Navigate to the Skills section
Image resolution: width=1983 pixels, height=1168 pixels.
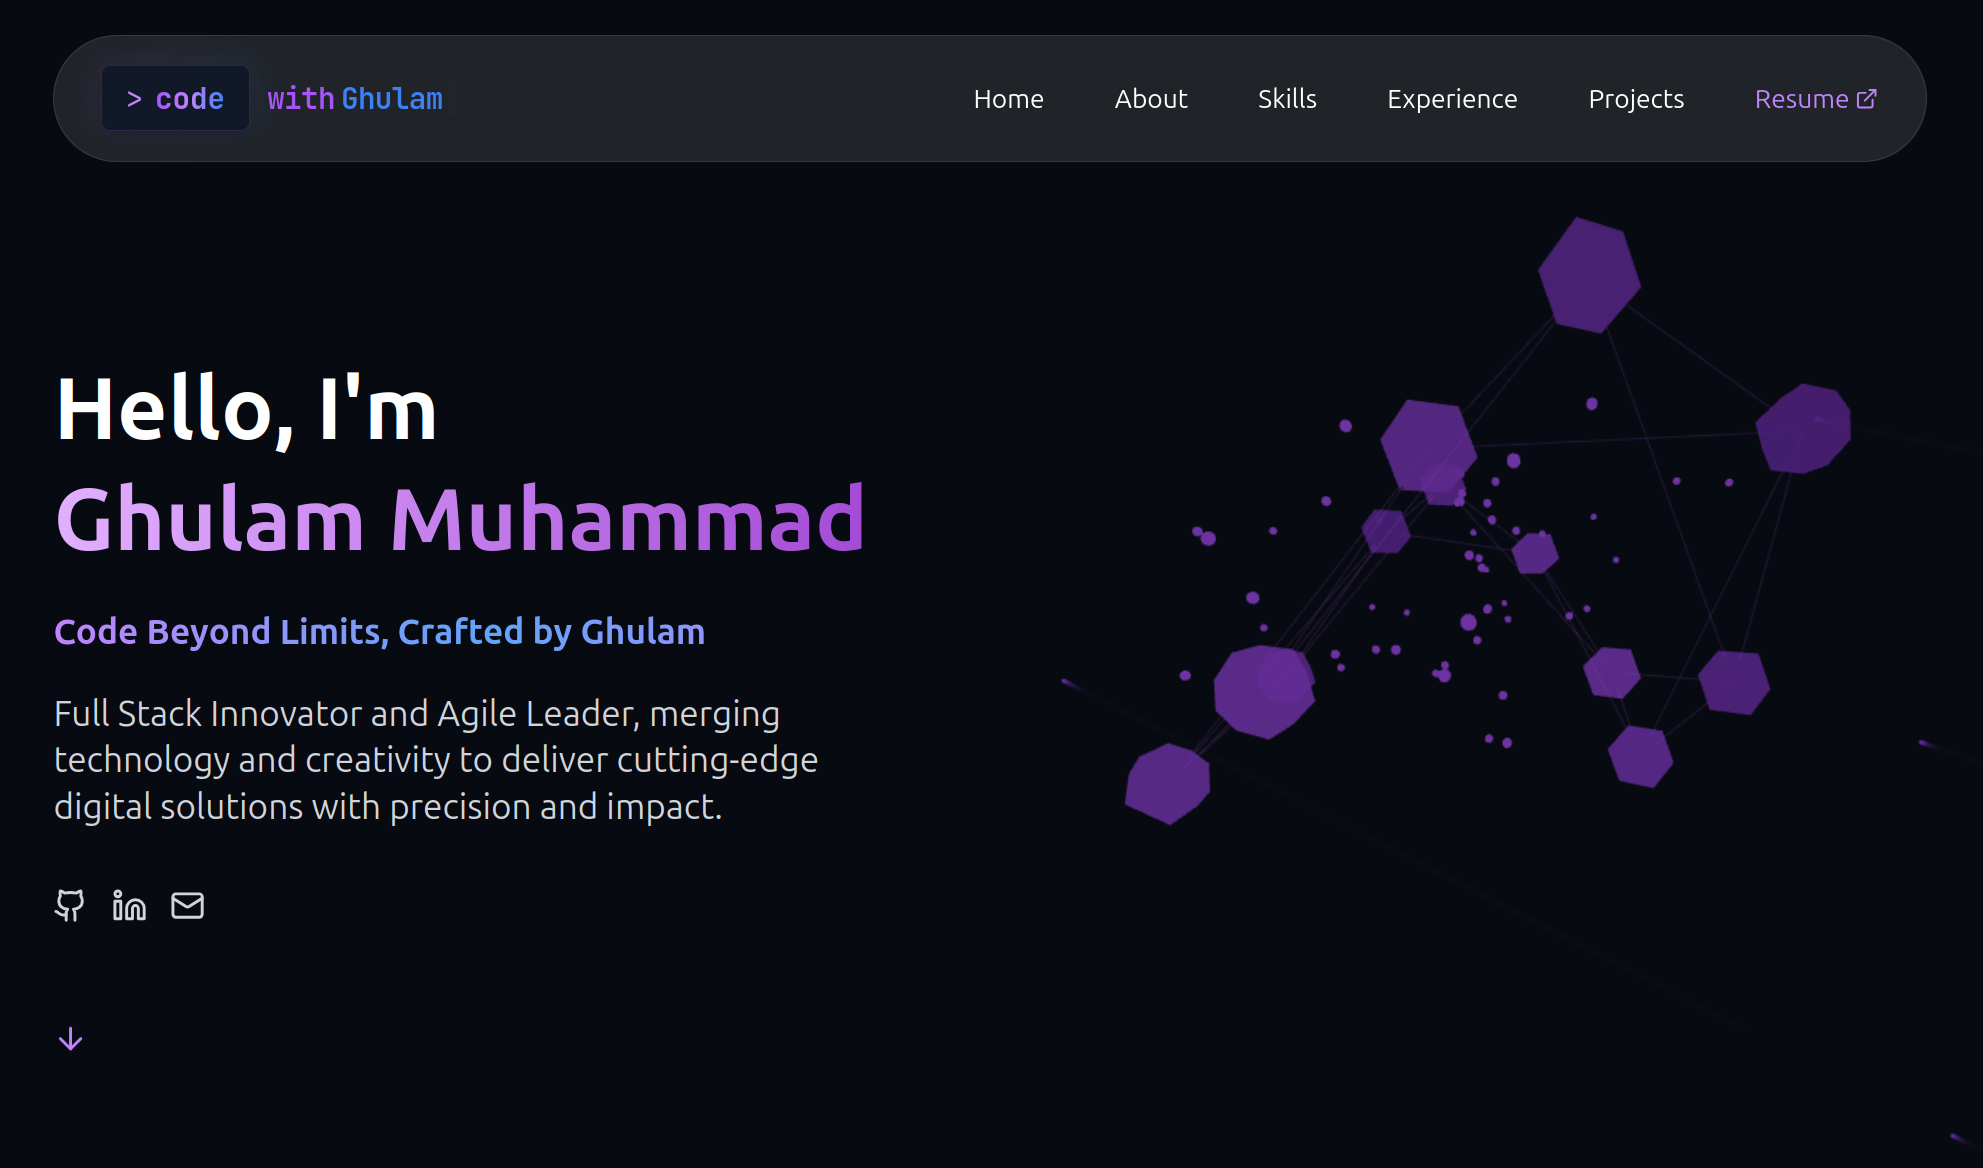[1286, 99]
